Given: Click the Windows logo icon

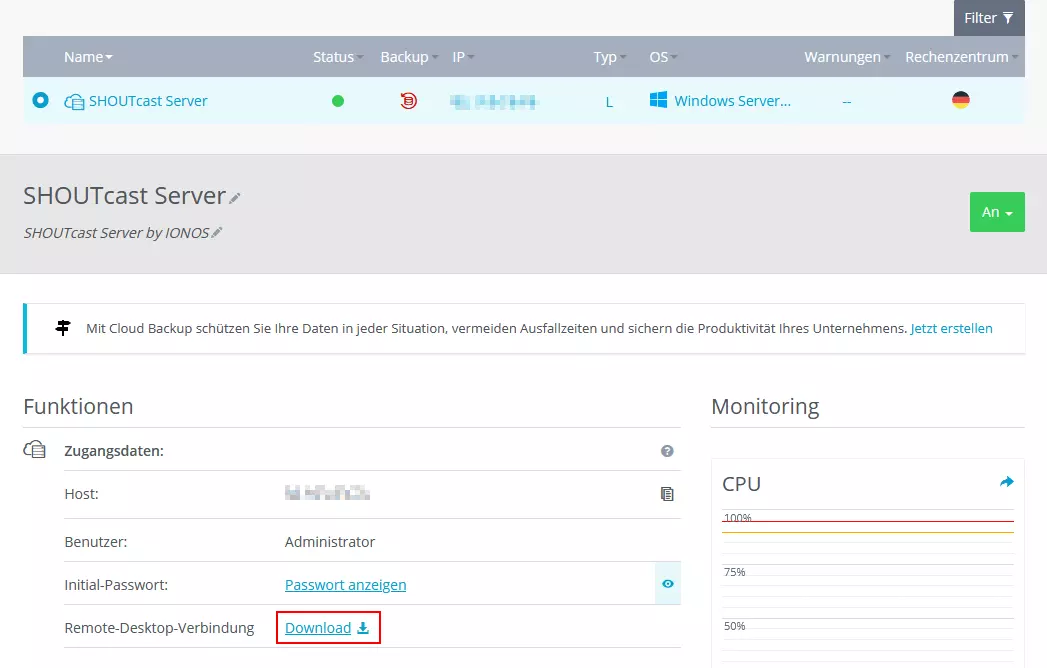Looking at the screenshot, I should tap(658, 100).
